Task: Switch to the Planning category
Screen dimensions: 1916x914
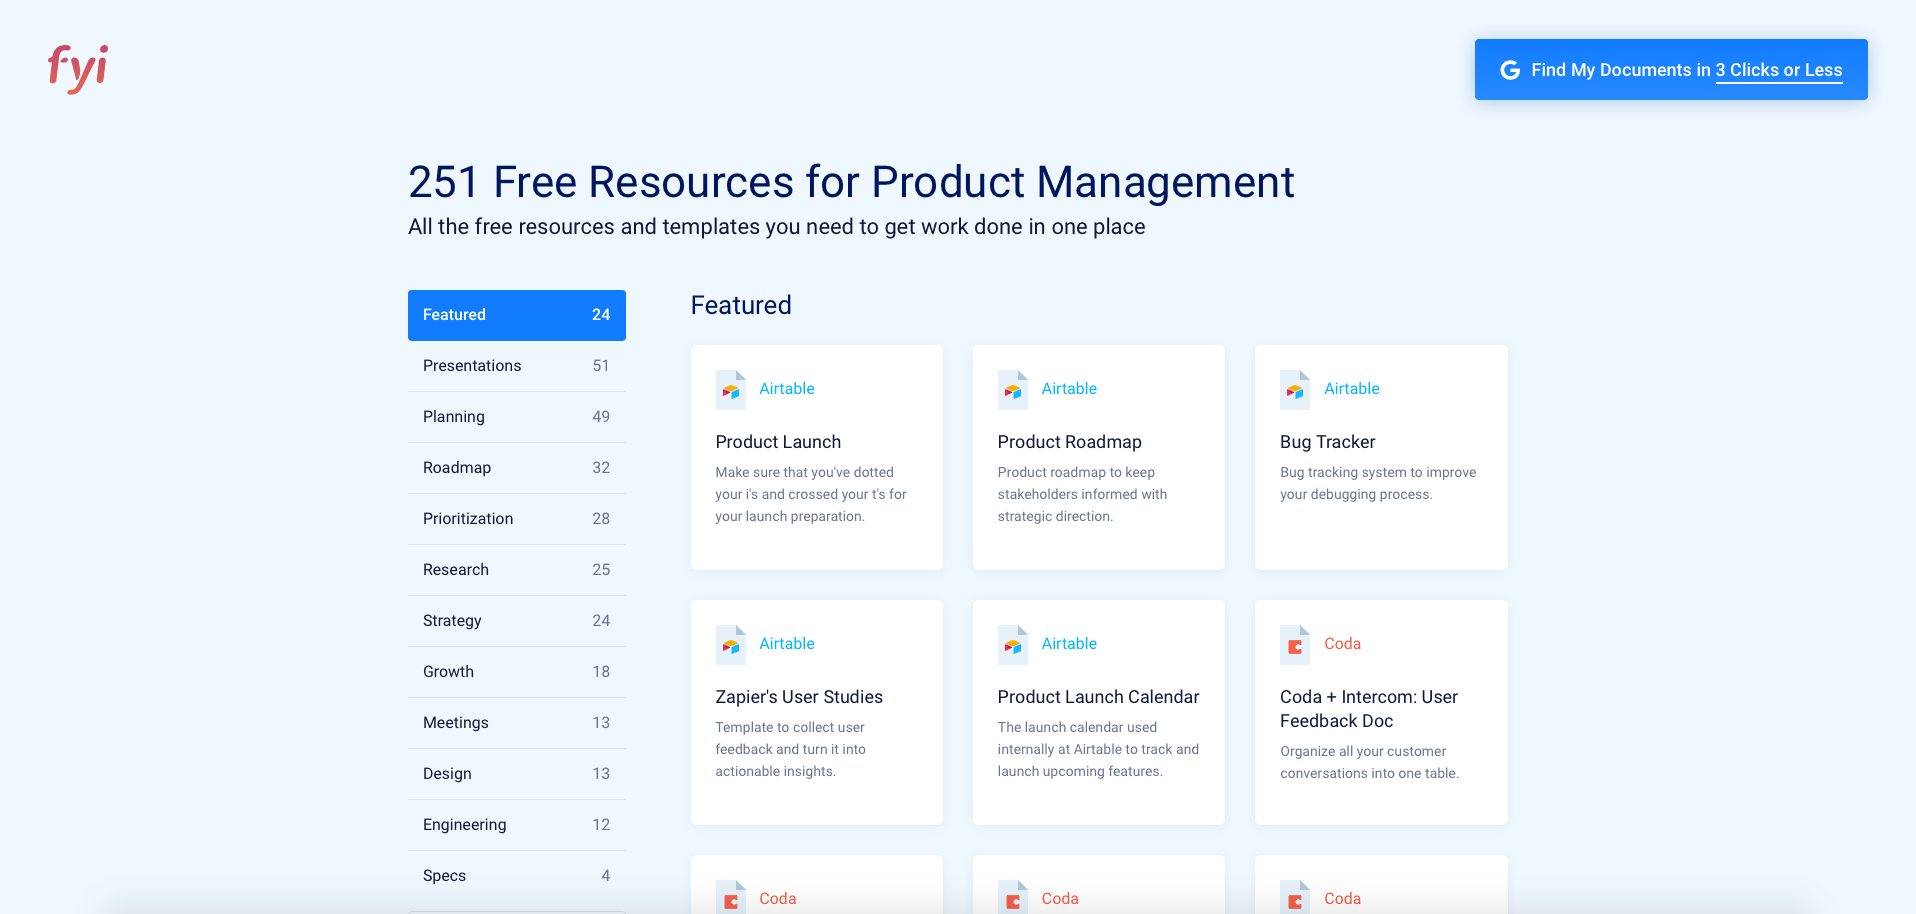Action: coord(517,417)
